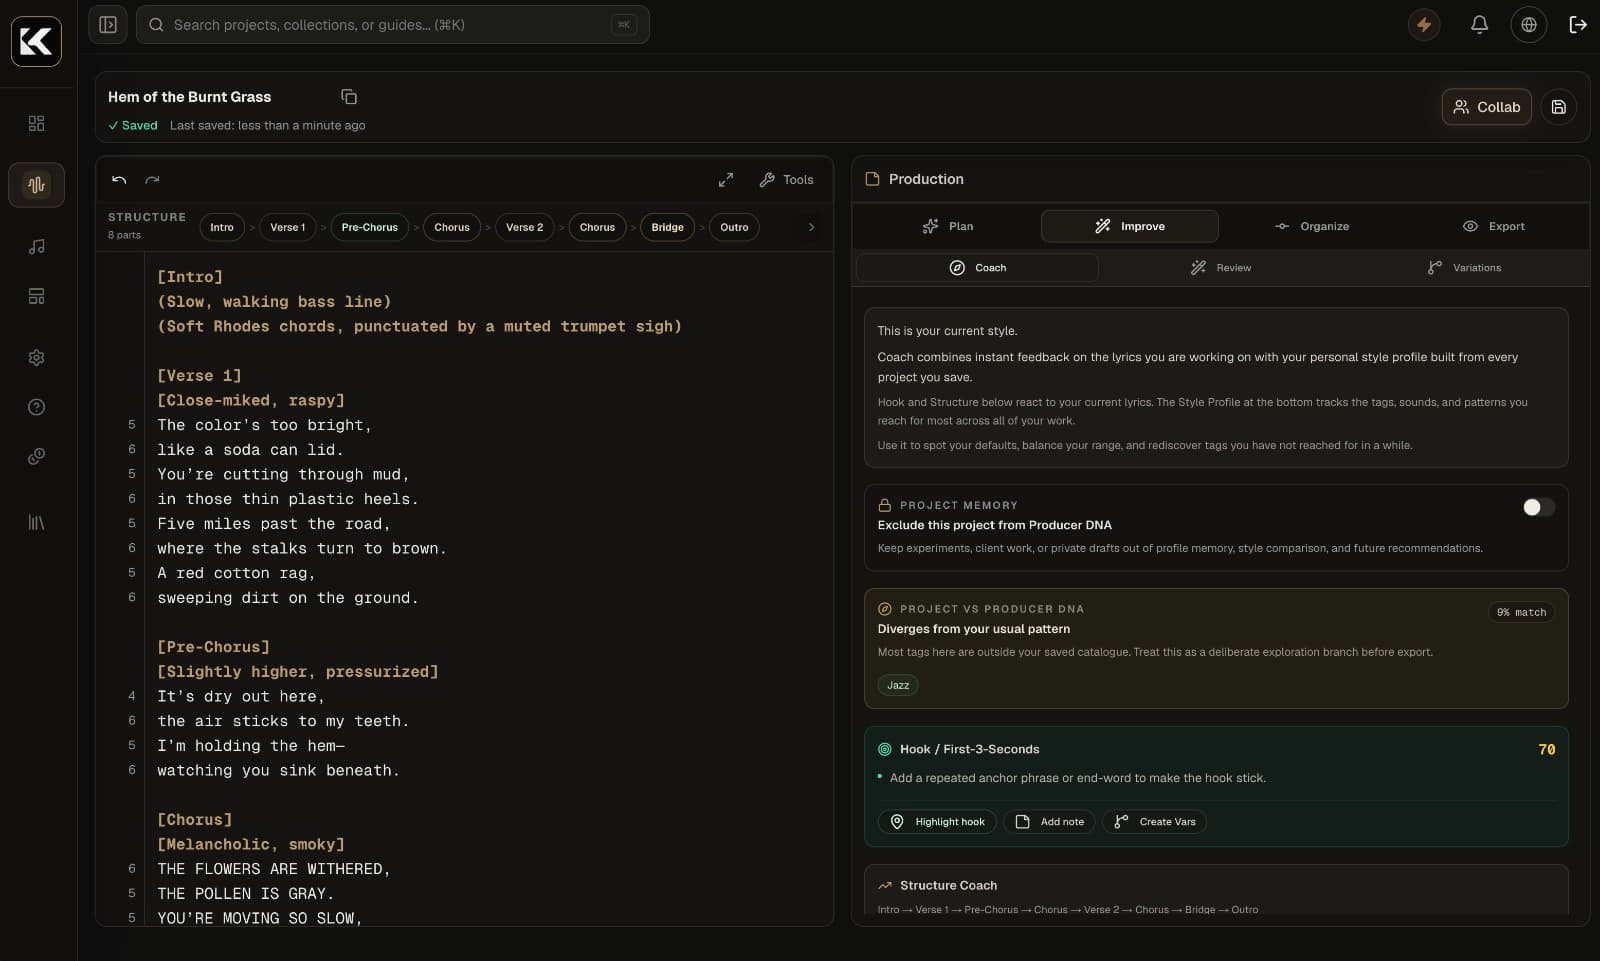1600x961 pixels.
Task: Select the Pre-Chorus structure chip
Action: tap(370, 227)
